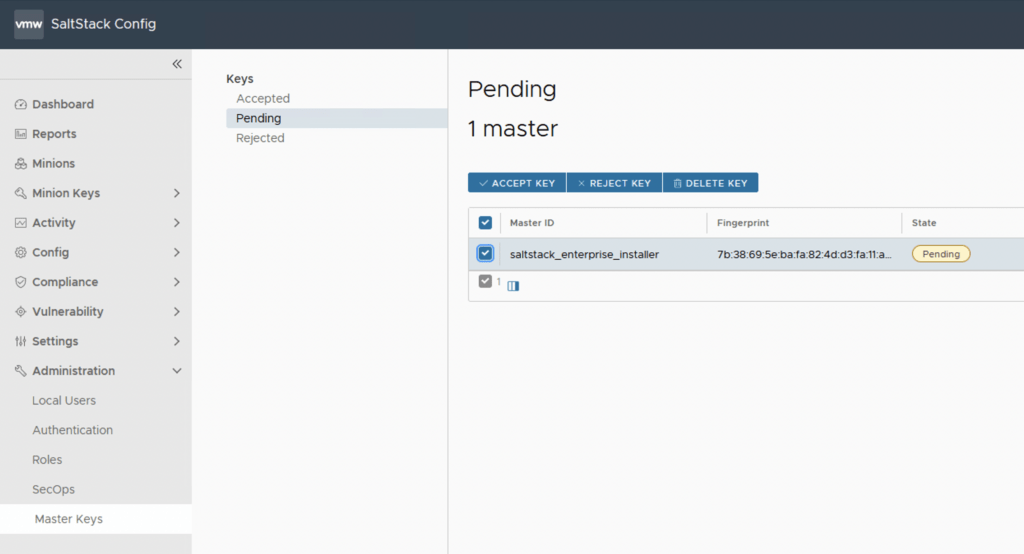The width and height of the screenshot is (1024, 554).
Task: Click the Reports icon in sidebar
Action: pyautogui.click(x=21, y=134)
